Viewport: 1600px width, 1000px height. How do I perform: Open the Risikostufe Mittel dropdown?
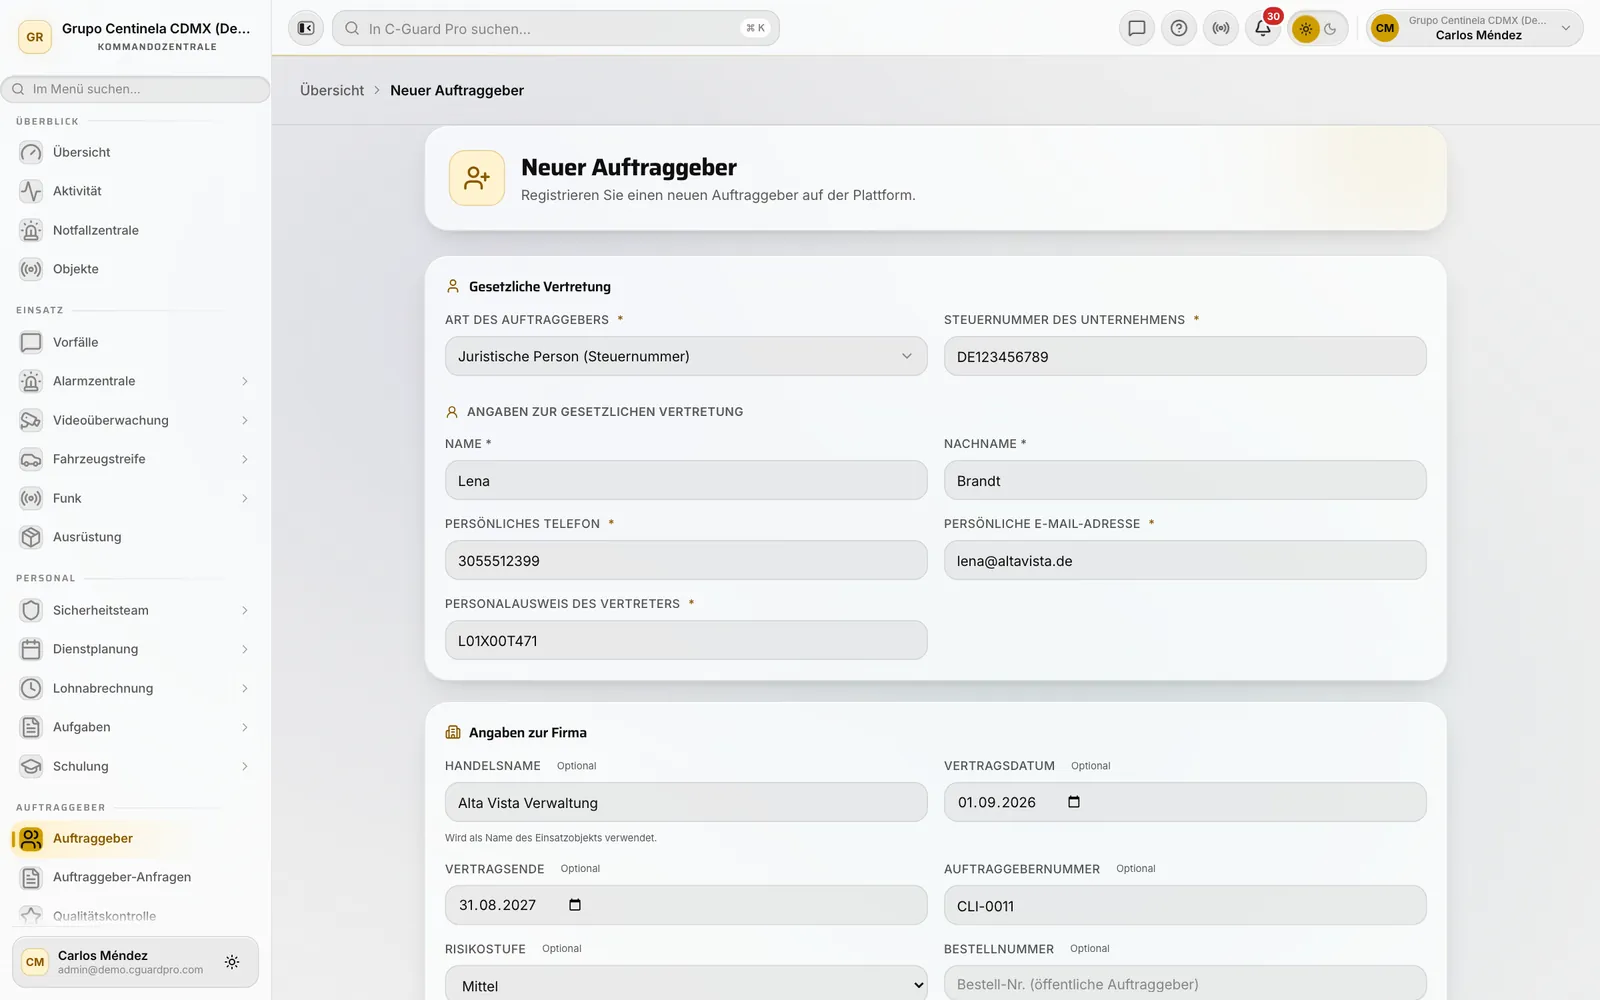point(686,985)
